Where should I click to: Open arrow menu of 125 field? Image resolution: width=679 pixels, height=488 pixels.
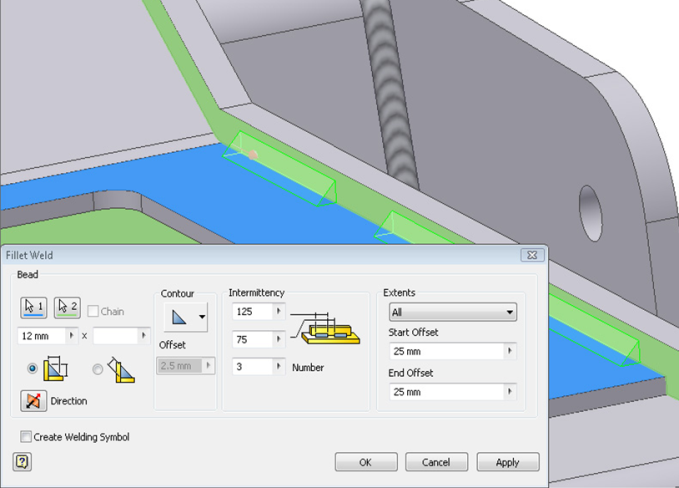coord(278,312)
